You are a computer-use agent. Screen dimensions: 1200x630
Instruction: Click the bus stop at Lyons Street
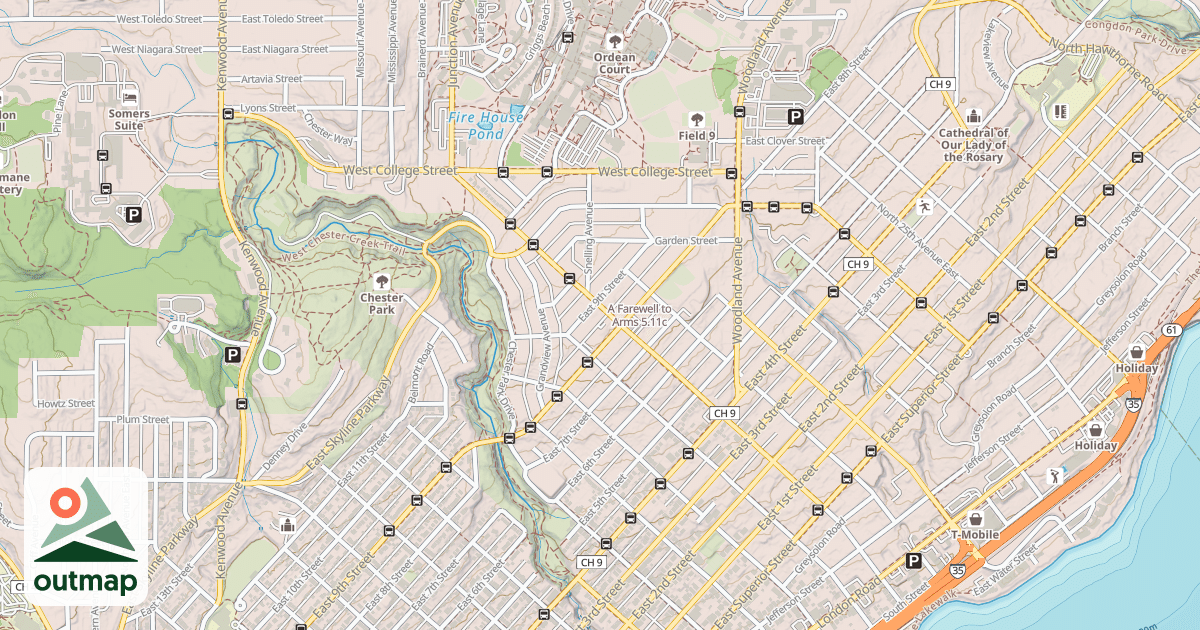point(228,113)
